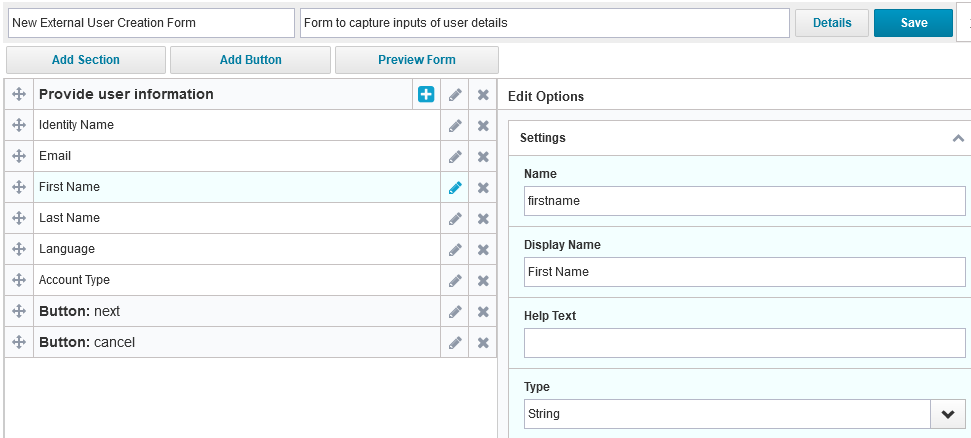
Task: Delete the Email field using X icon
Action: coord(483,157)
